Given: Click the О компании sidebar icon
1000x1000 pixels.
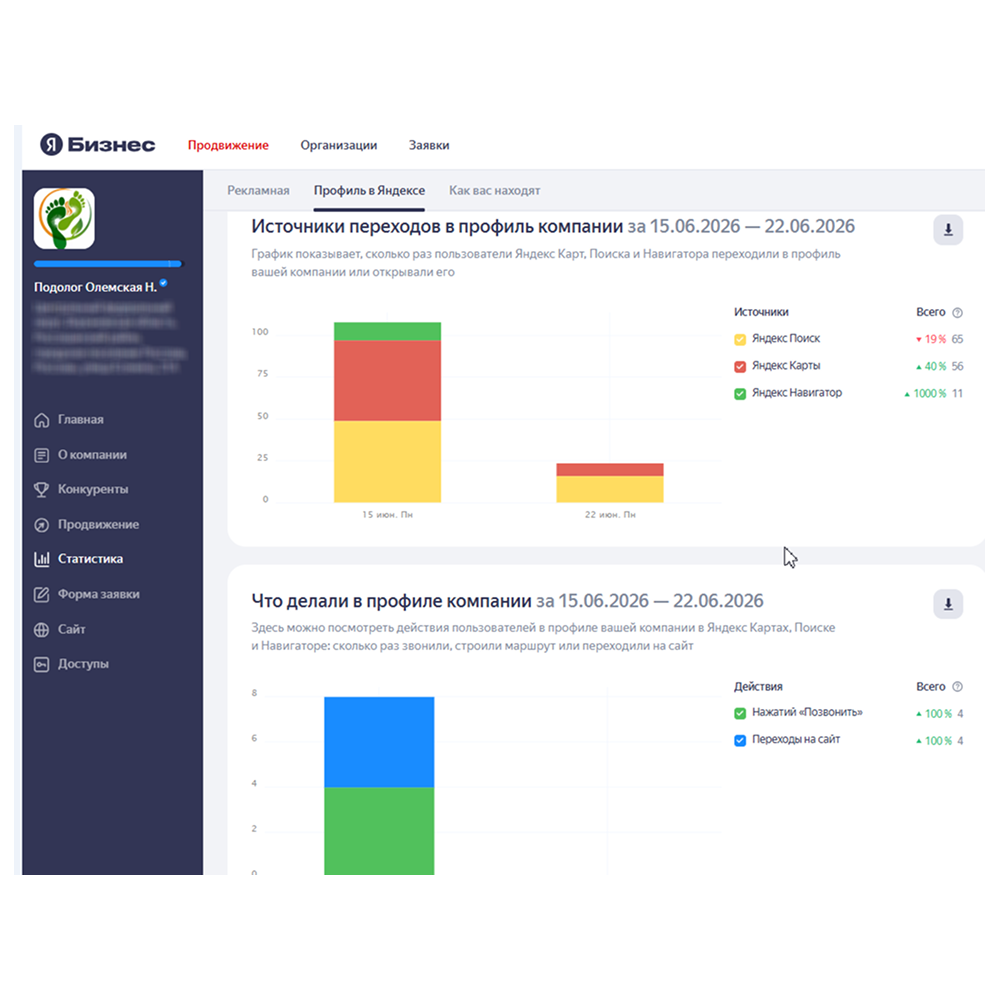Looking at the screenshot, I should [x=41, y=455].
